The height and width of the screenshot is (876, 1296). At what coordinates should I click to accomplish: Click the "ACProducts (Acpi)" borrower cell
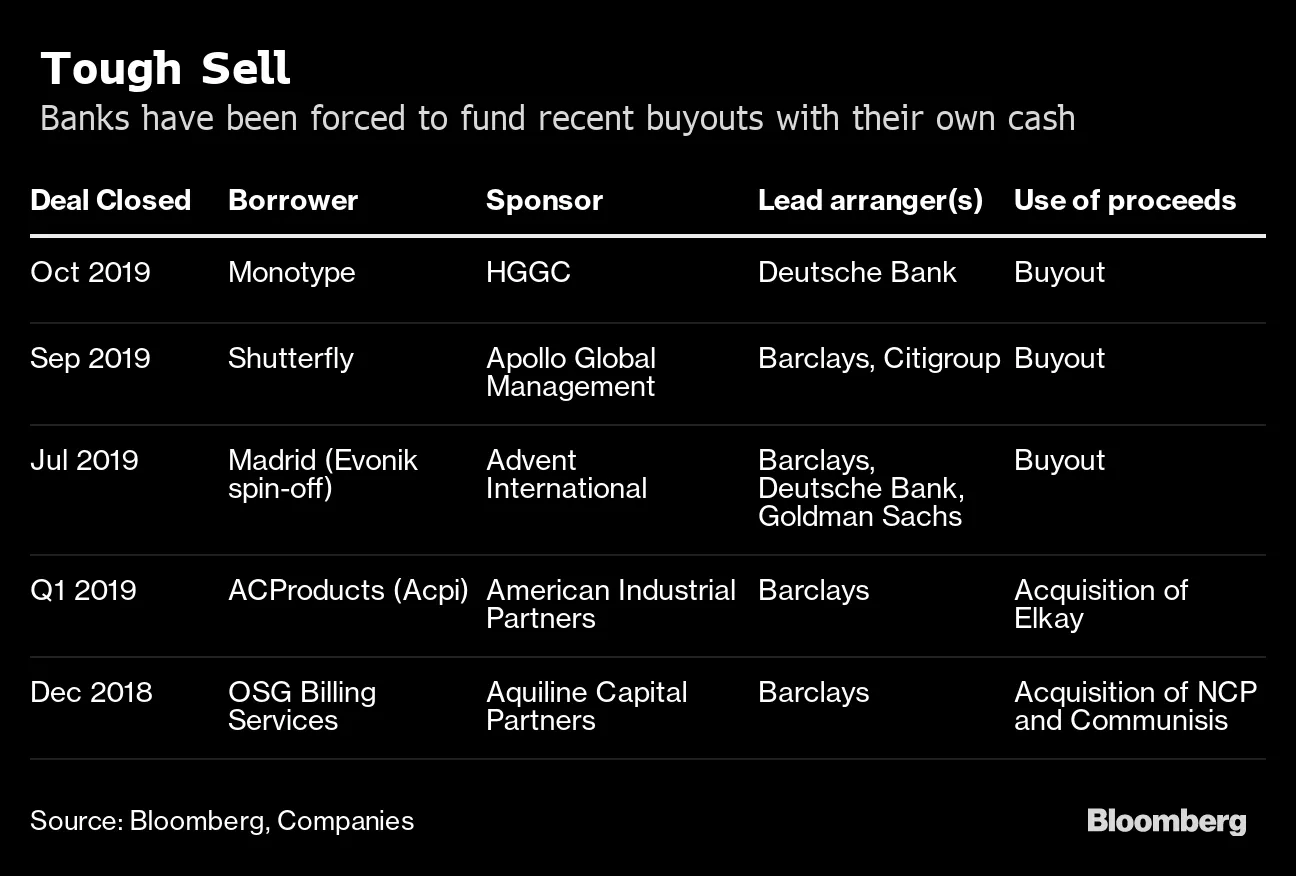point(348,590)
